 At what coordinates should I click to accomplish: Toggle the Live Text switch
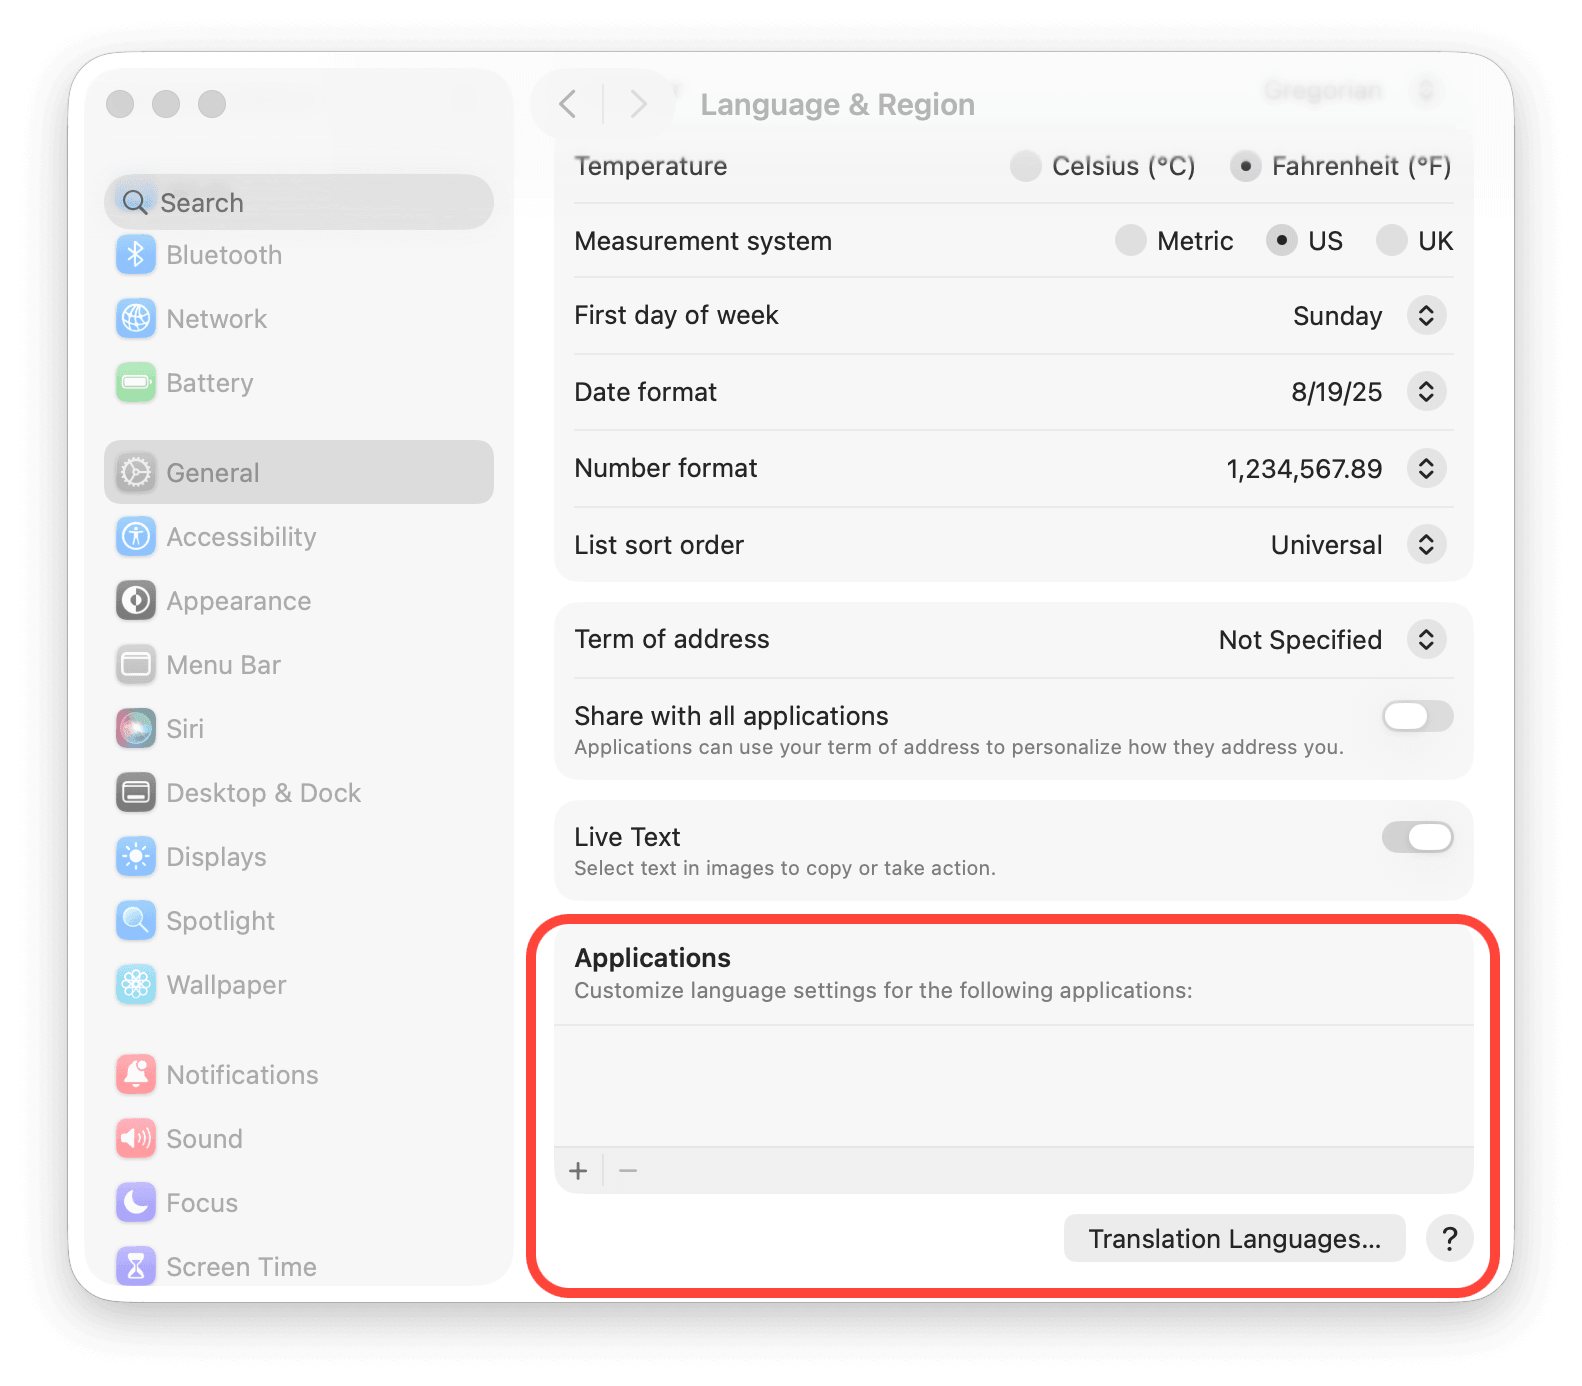tap(1417, 837)
